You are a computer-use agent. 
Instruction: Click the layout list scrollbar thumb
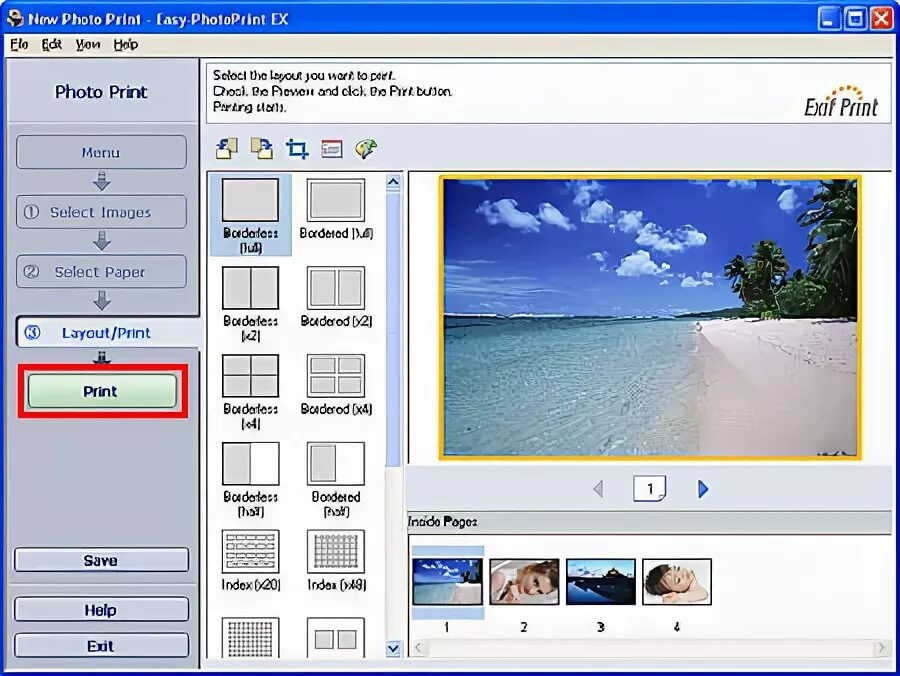click(393, 330)
